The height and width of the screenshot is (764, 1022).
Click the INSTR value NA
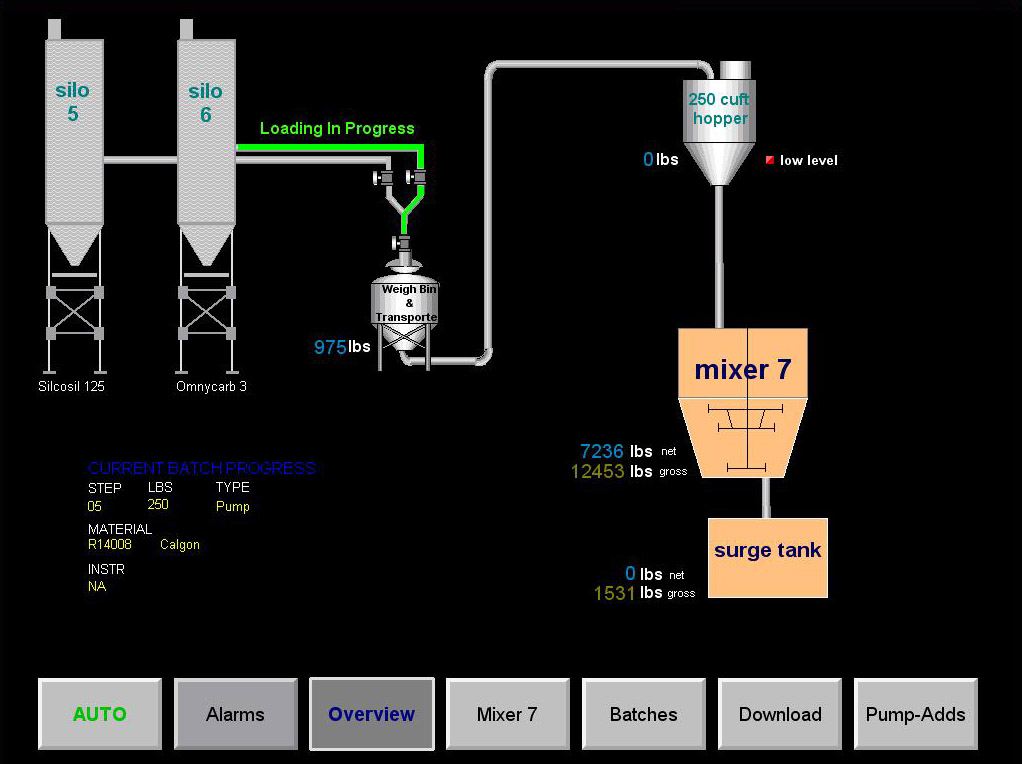(x=97, y=586)
